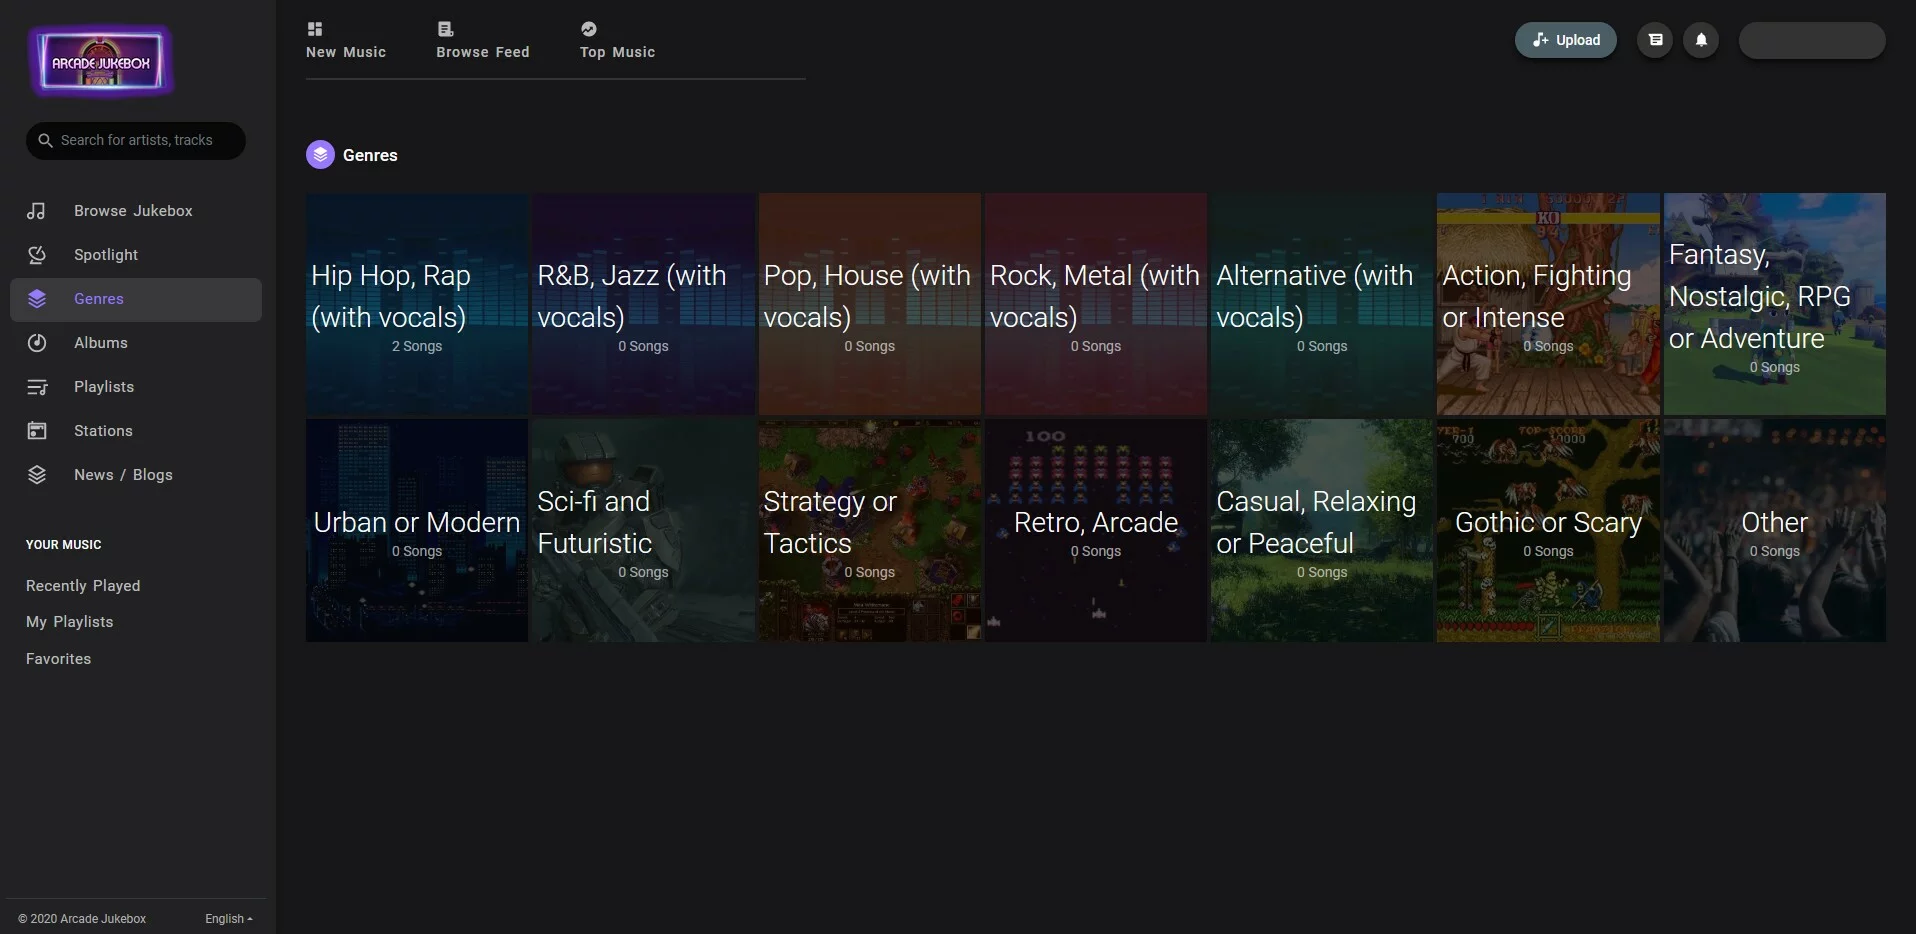Switch to the Top Music tab
Screen dimensions: 1916x934
pyautogui.click(x=617, y=40)
